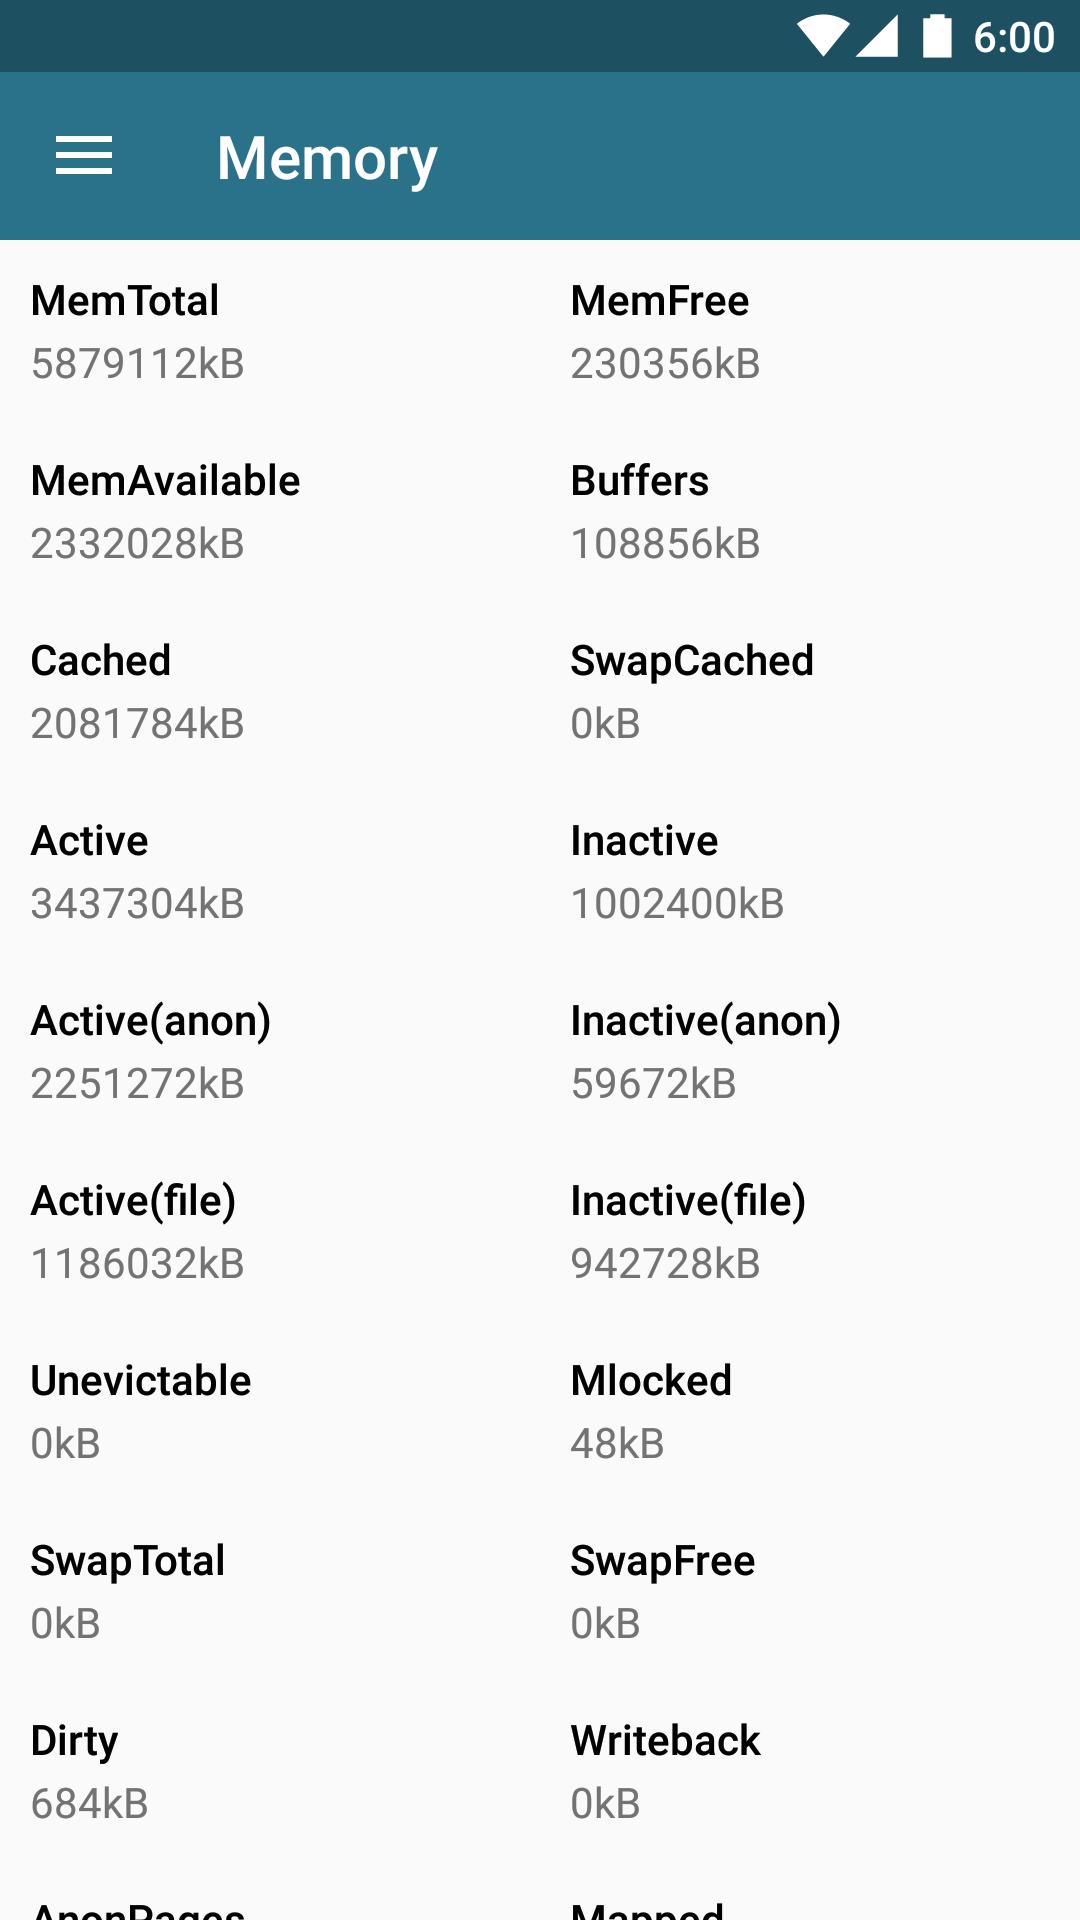Tap the Mlocked 48kB entry
Screen dimensions: 1080x1920
651,1412
